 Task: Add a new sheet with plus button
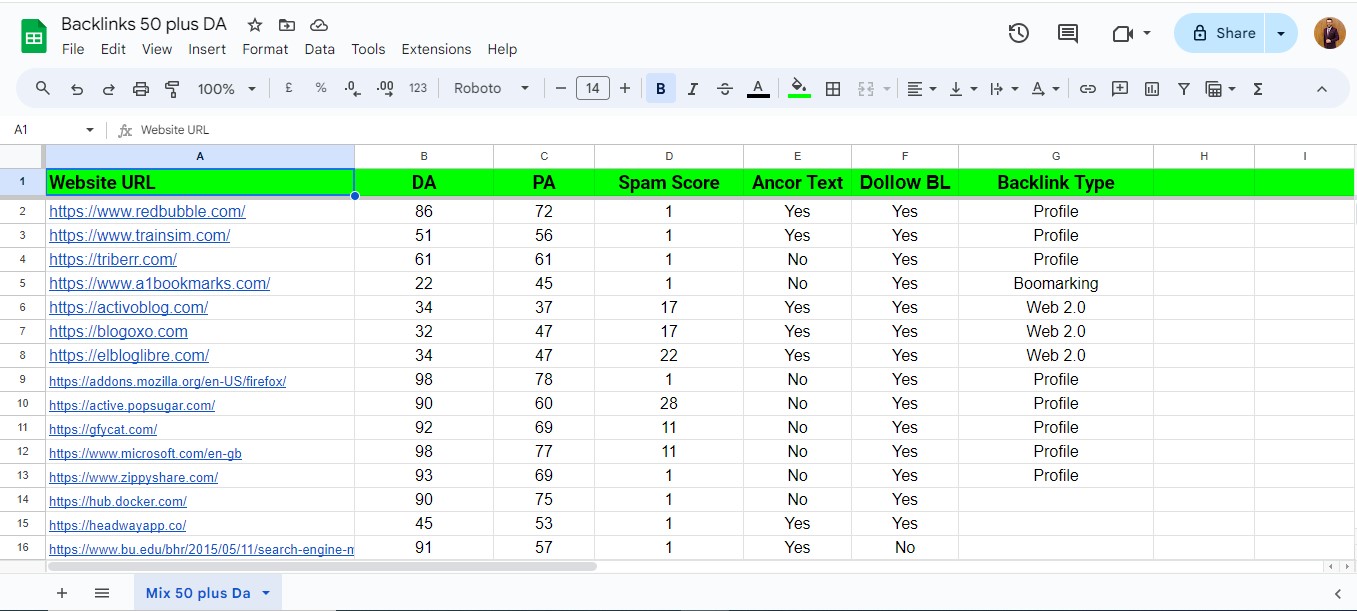[x=62, y=593]
